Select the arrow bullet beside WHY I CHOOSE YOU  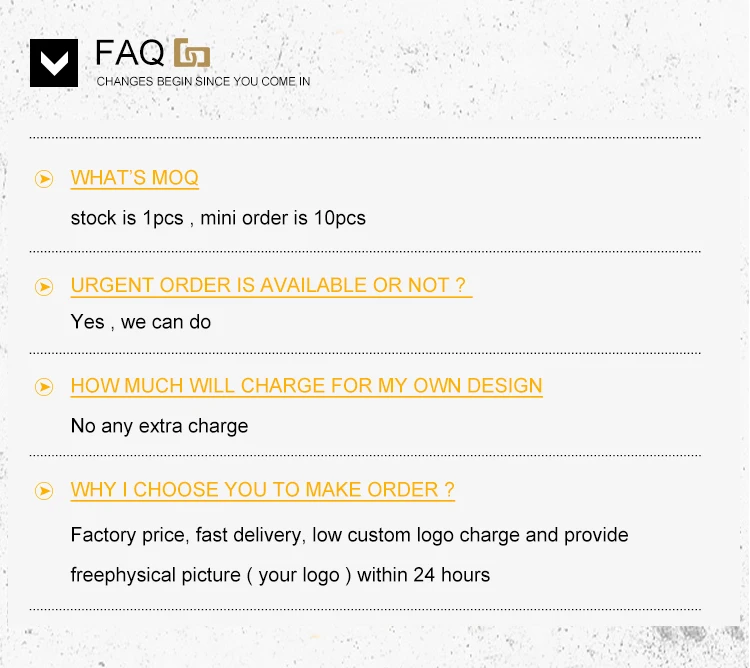[x=44, y=491]
